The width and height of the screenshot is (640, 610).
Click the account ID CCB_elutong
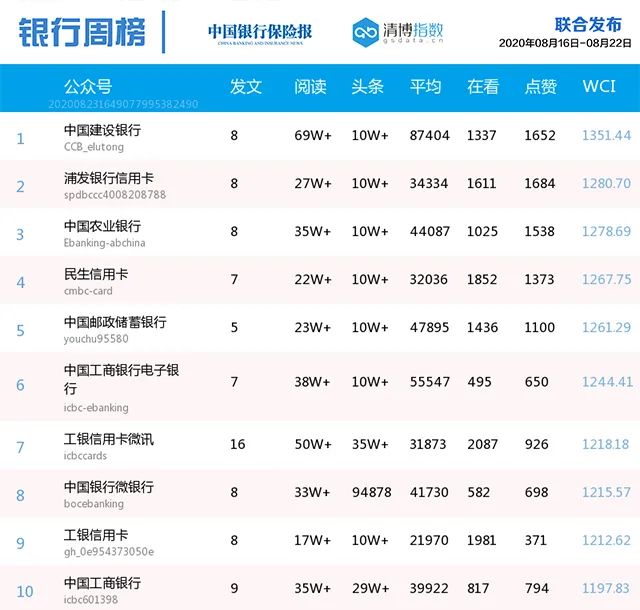(94, 147)
